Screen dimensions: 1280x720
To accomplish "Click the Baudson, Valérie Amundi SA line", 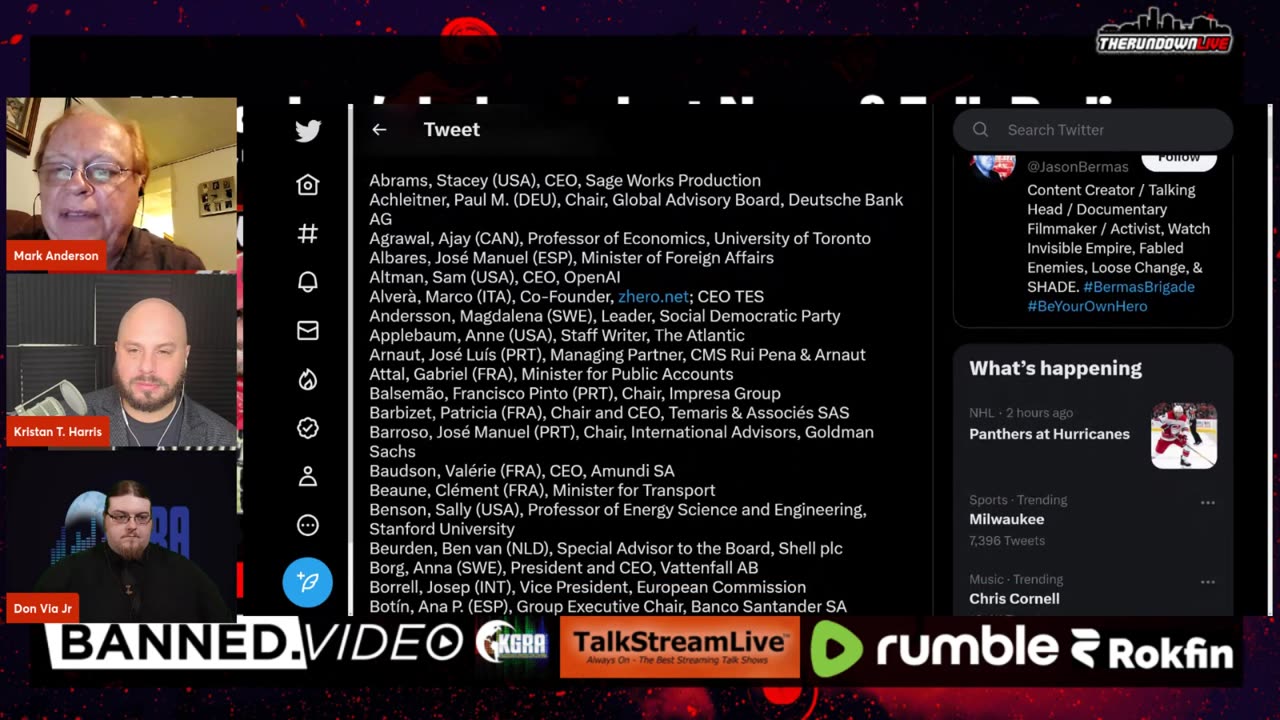I will click(522, 470).
